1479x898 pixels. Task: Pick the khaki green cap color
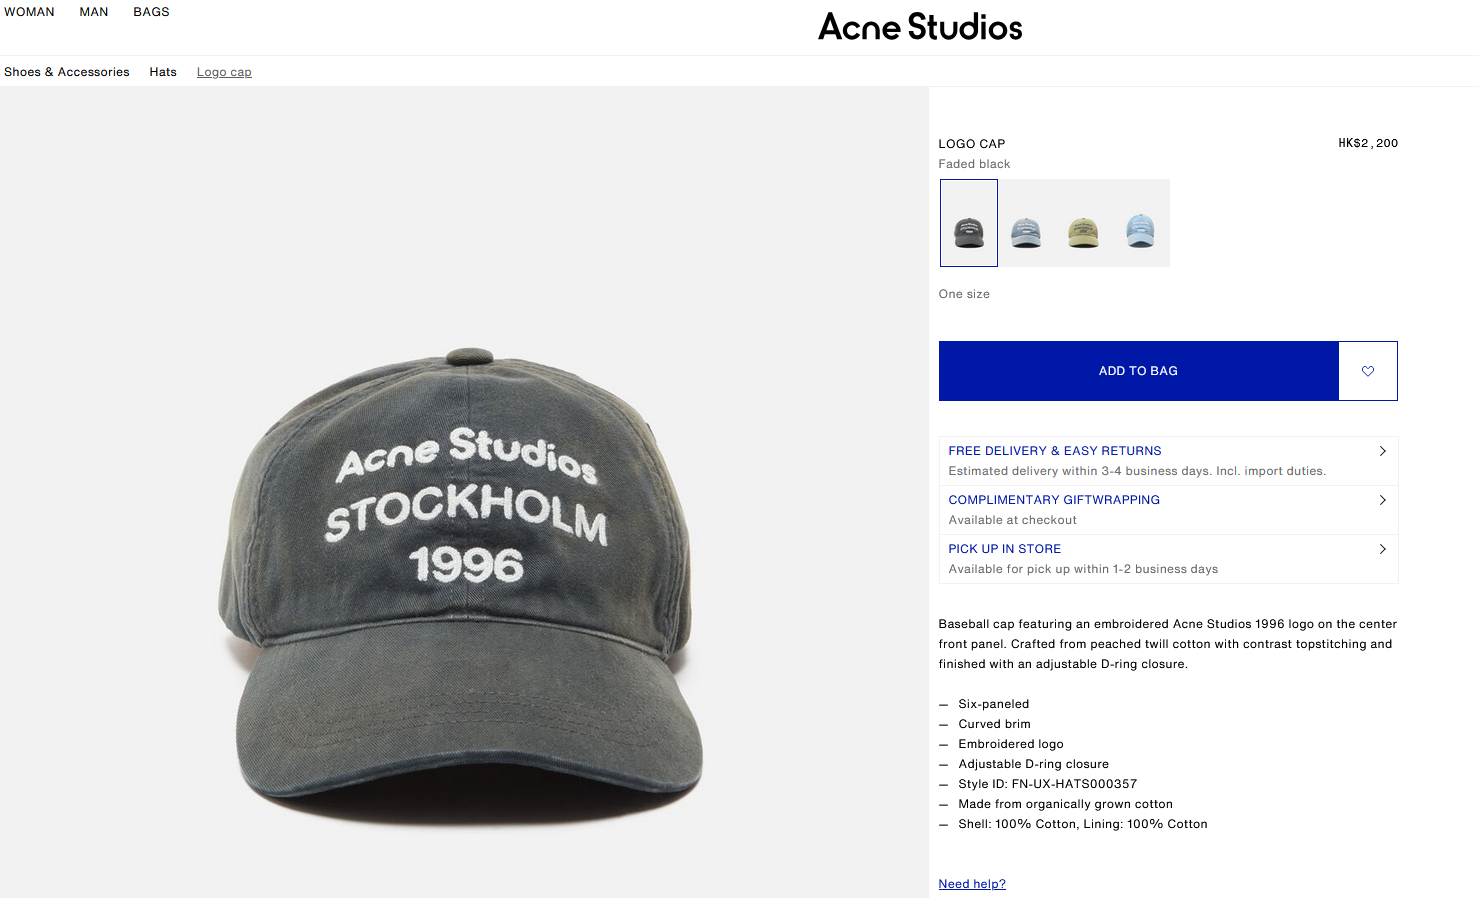tap(1083, 224)
